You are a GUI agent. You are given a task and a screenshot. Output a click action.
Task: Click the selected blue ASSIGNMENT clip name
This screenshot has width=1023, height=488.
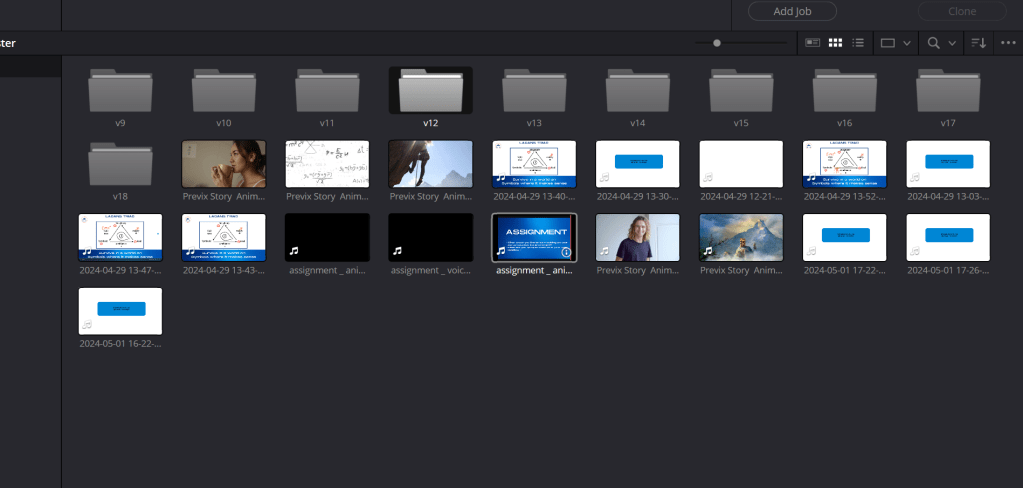click(x=534, y=270)
